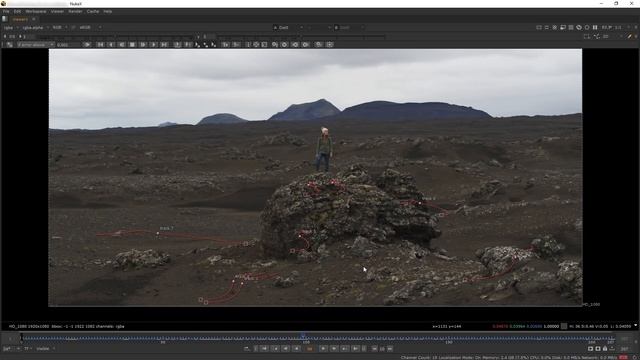Click the timeline playhead near frame 100
Image resolution: width=640 pixels, height=360 pixels.
click(x=303, y=336)
